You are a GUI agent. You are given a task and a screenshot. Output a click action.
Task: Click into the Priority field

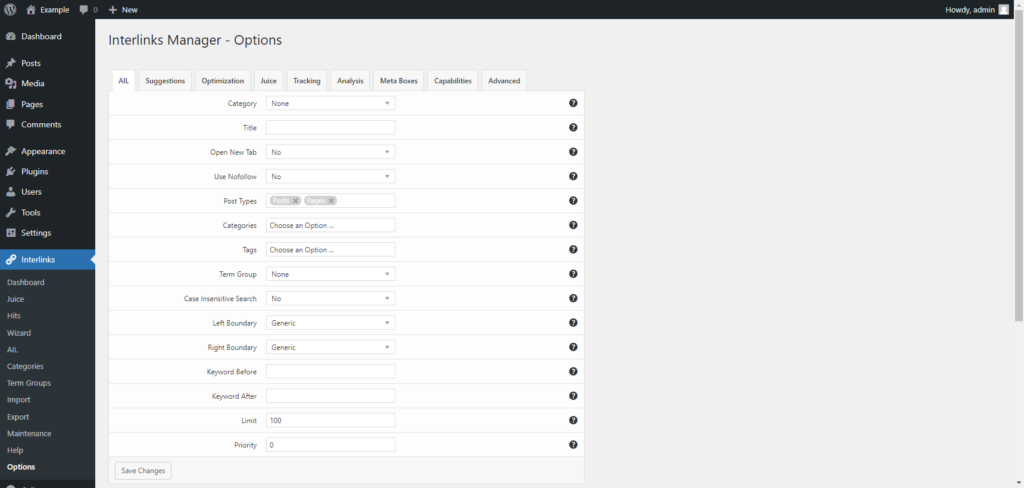330,445
